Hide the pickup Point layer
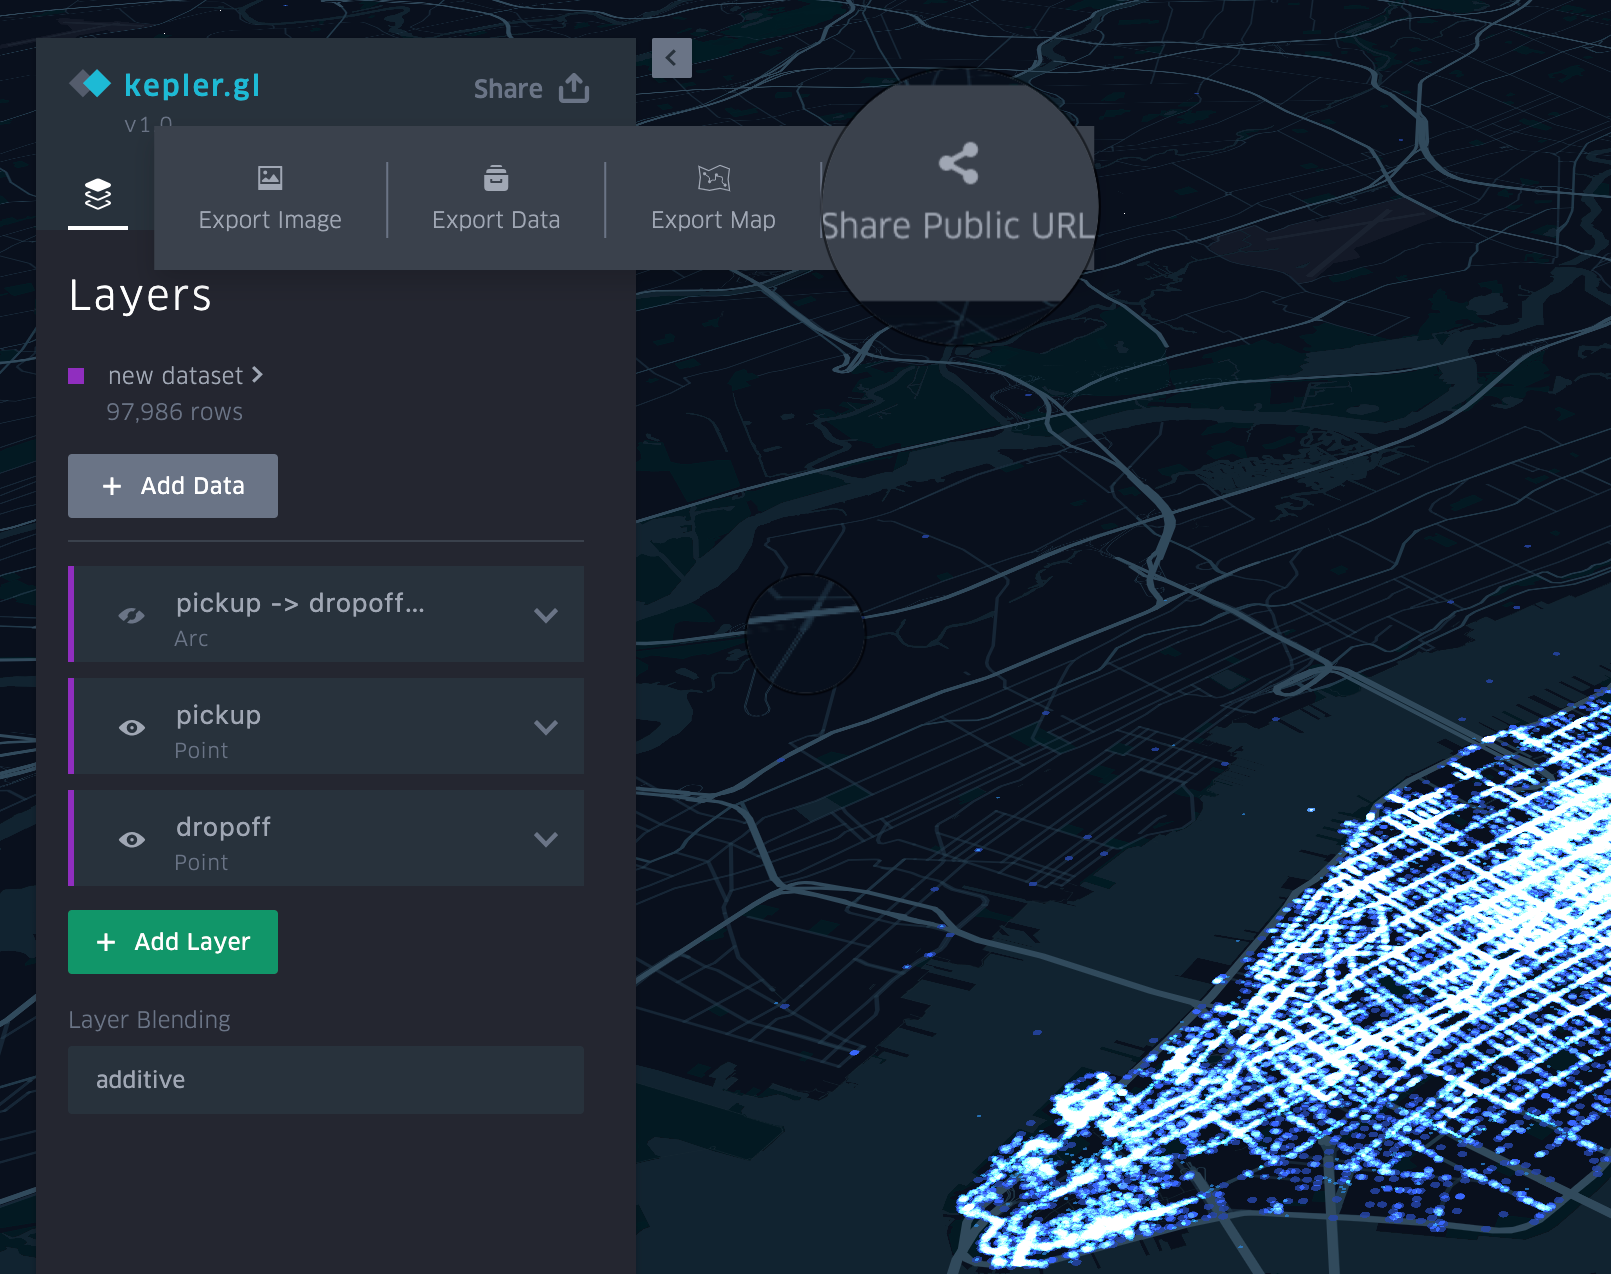 [132, 727]
